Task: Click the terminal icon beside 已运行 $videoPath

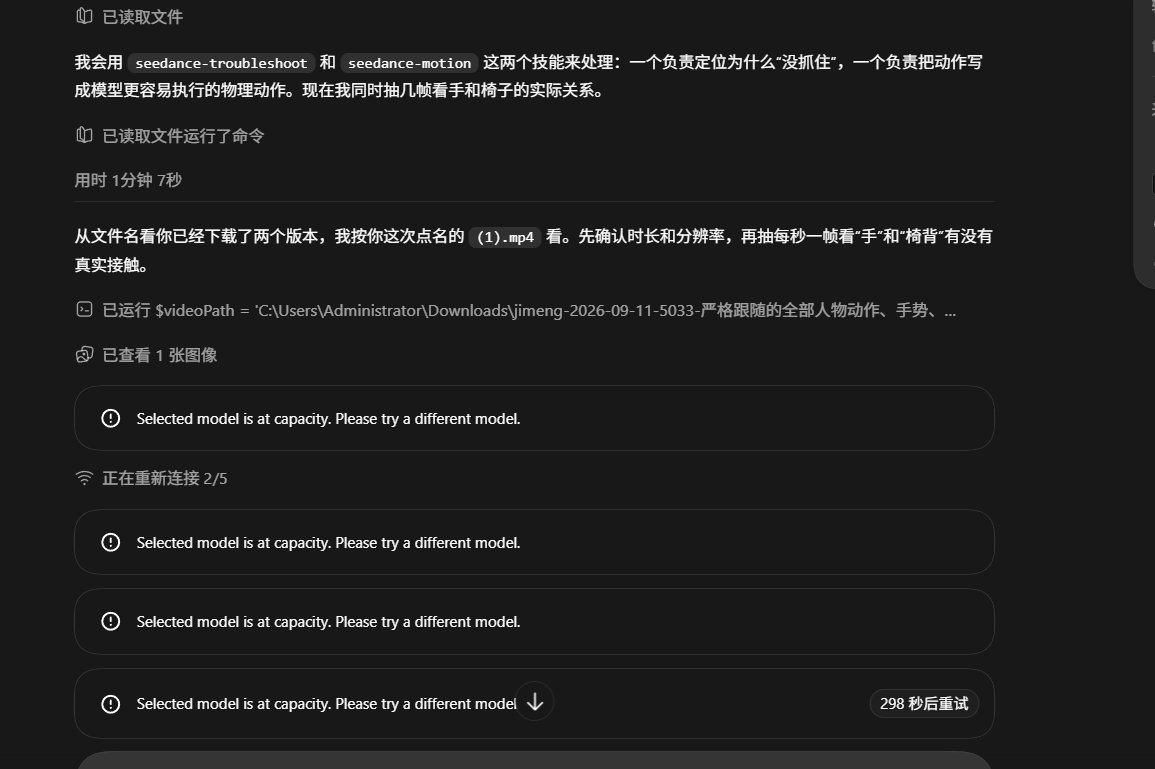Action: pos(84,309)
